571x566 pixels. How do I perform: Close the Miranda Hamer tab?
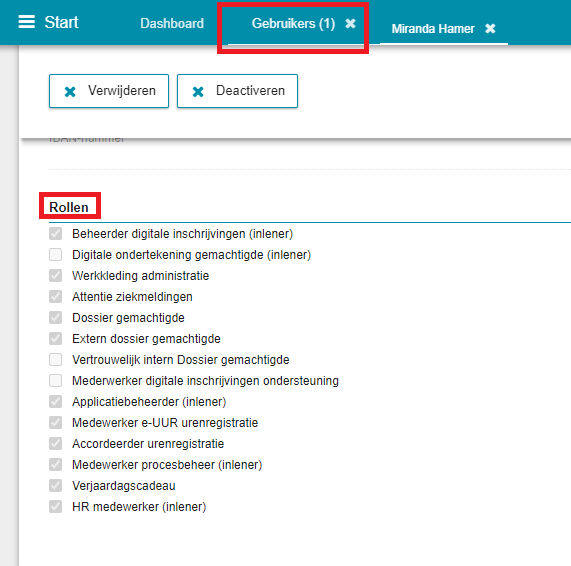[x=490, y=28]
